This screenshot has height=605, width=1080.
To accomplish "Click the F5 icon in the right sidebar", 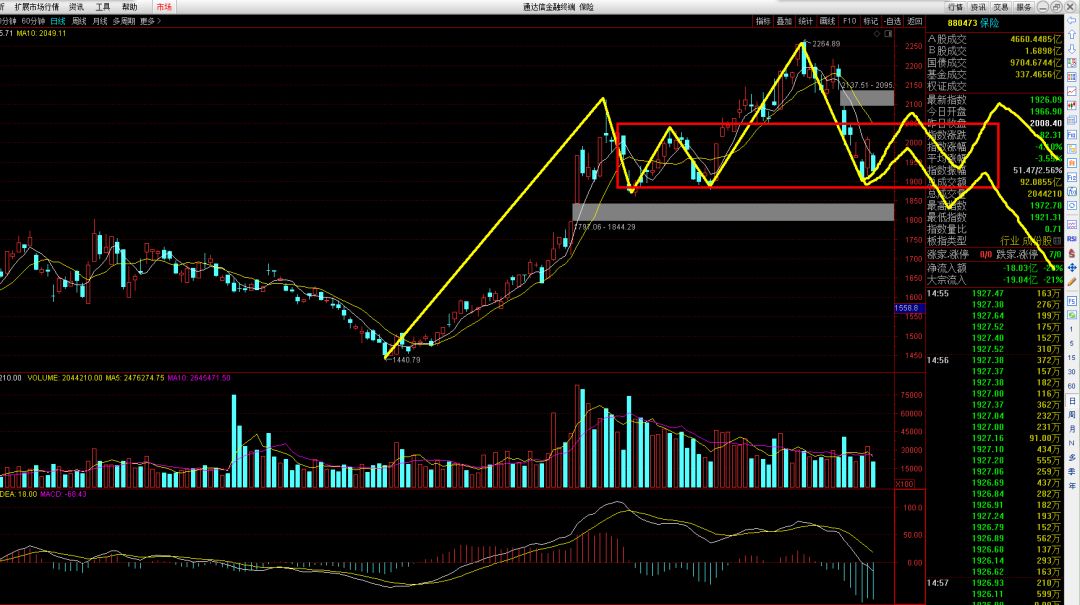I will point(1072,301).
